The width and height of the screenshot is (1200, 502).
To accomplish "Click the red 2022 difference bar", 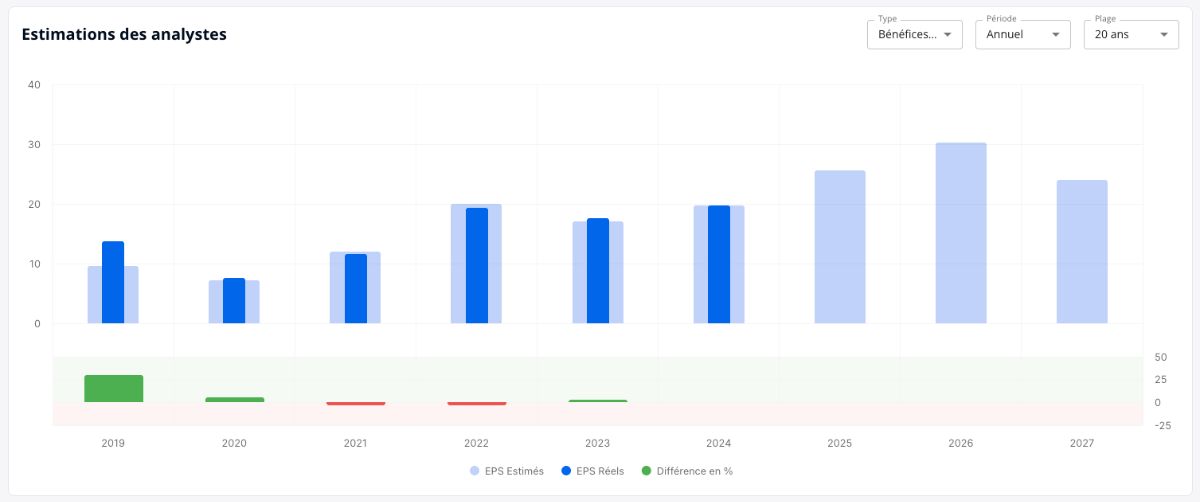I will pos(476,404).
